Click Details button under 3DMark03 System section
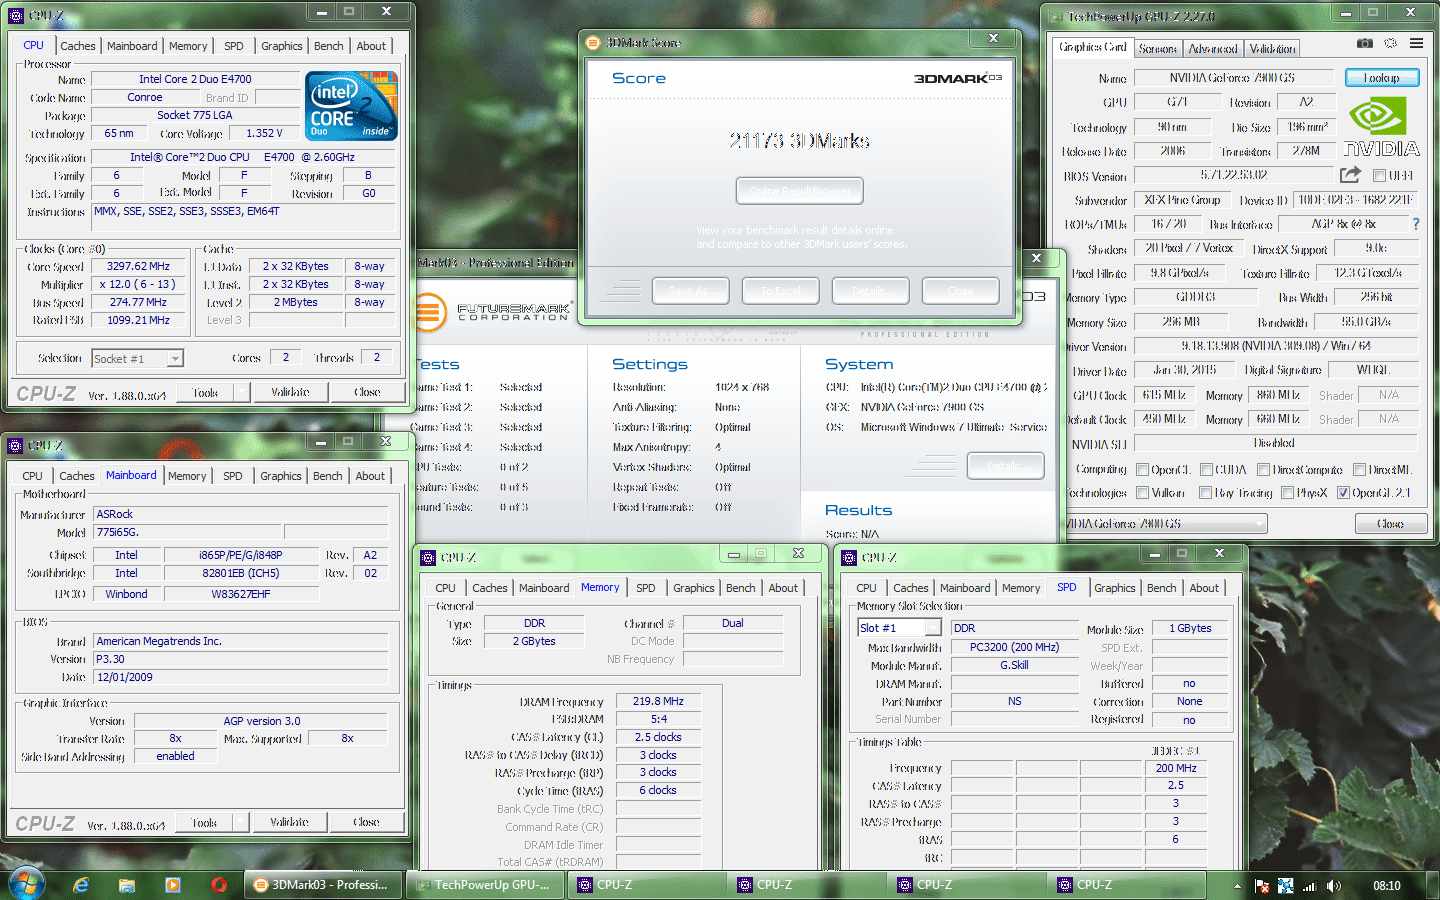The image size is (1440, 900). click(x=1005, y=466)
